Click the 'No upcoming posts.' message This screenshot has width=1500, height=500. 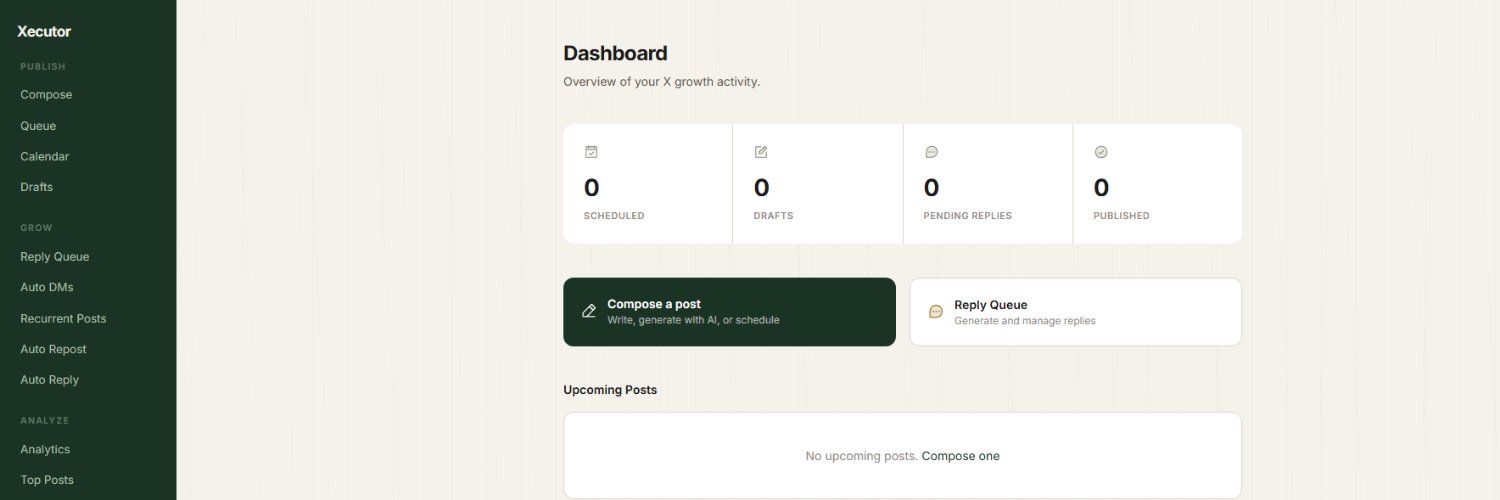coord(861,456)
